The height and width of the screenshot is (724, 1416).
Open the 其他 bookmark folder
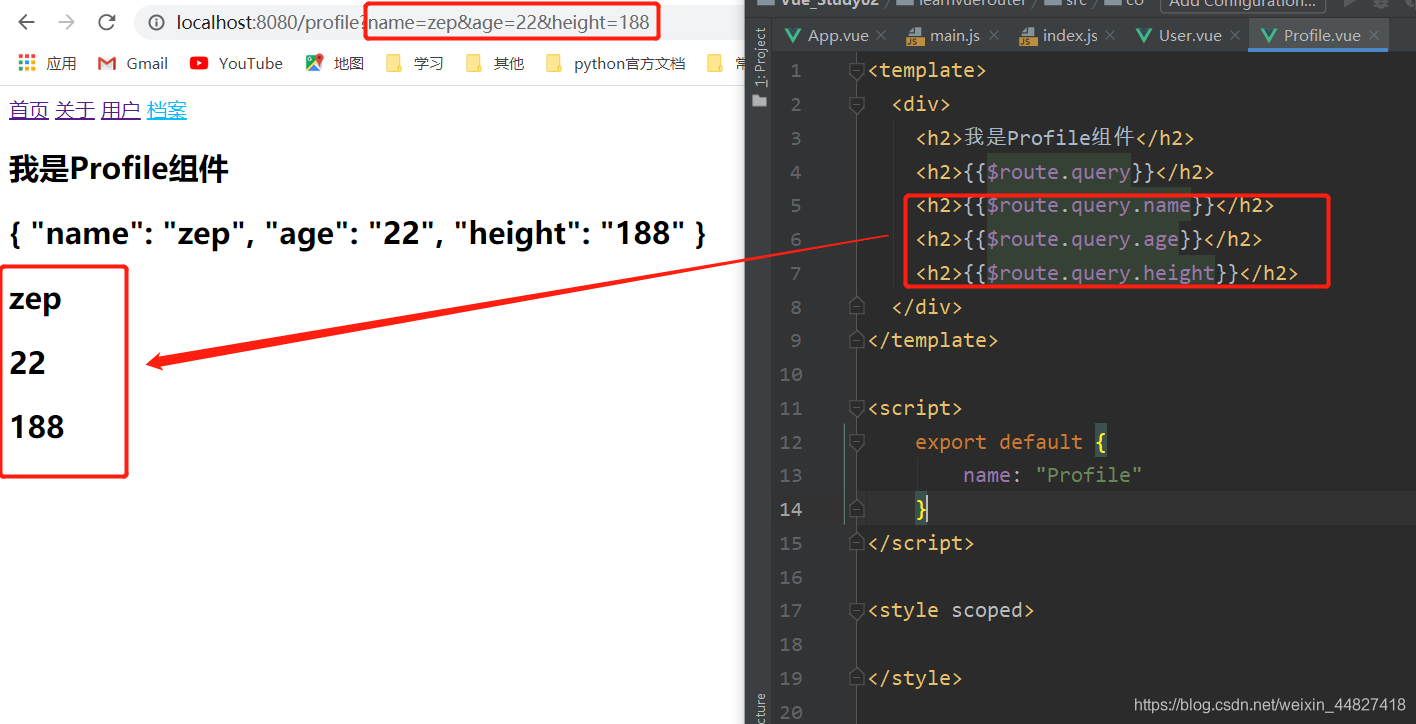point(495,63)
